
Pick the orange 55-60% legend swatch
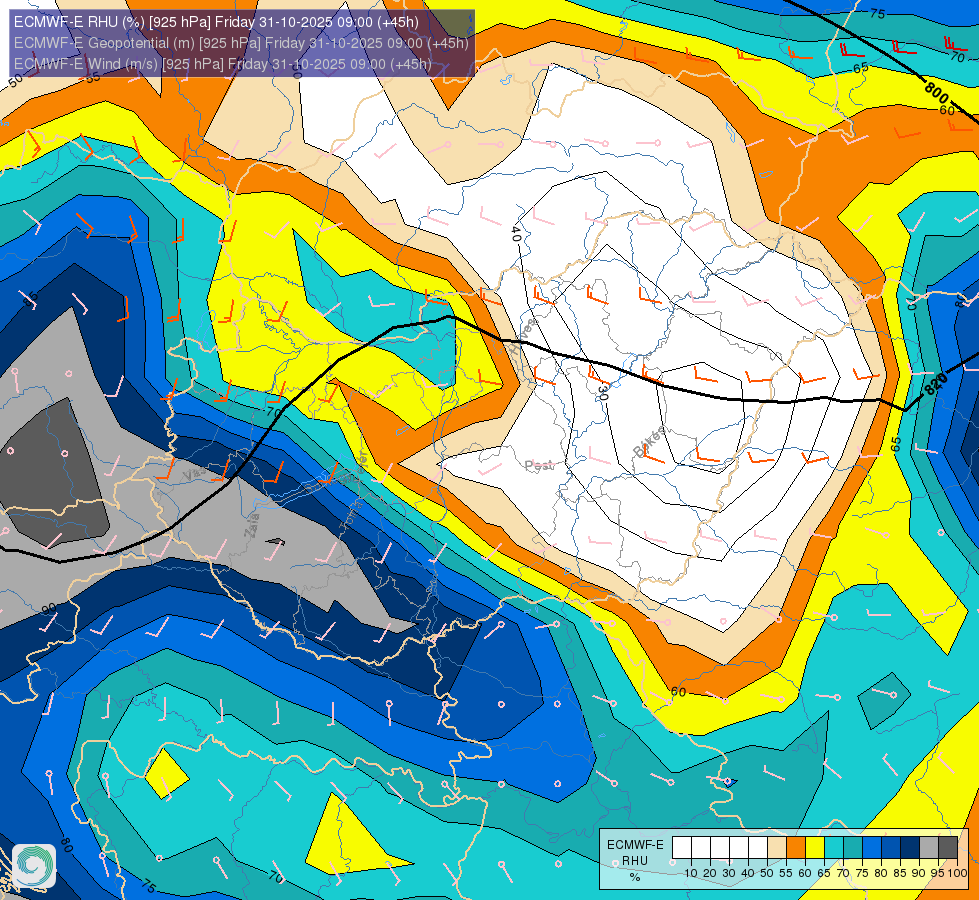[796, 848]
